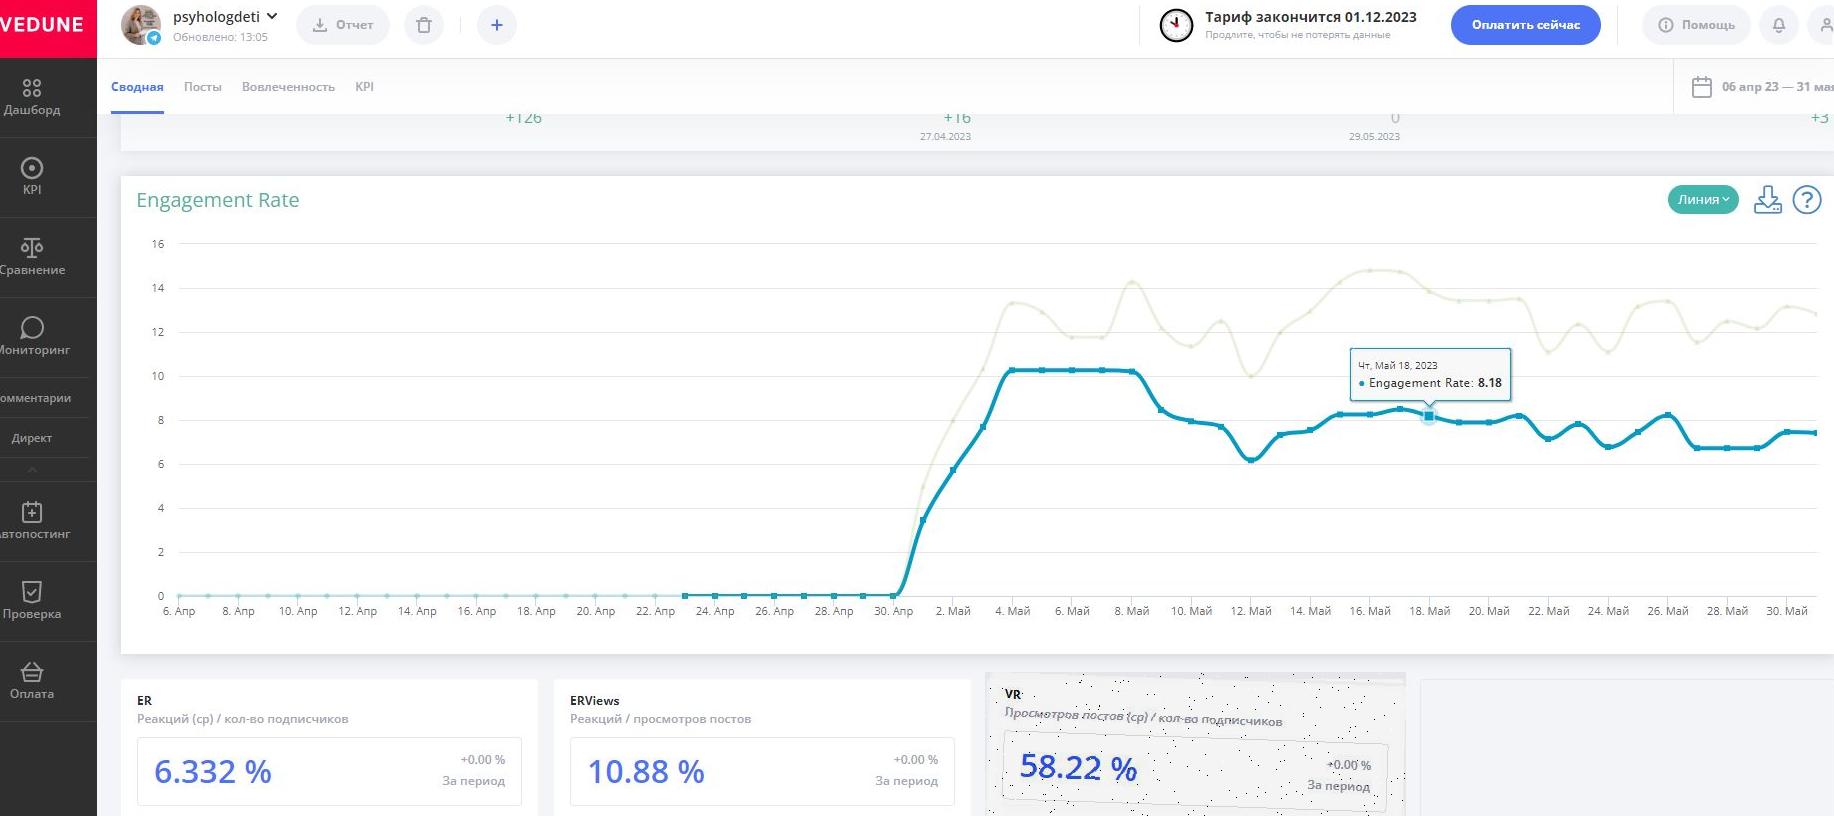Image resolution: width=1834 pixels, height=816 pixels.
Task: Click the psyhologdeti account avatar
Action: tap(141, 25)
